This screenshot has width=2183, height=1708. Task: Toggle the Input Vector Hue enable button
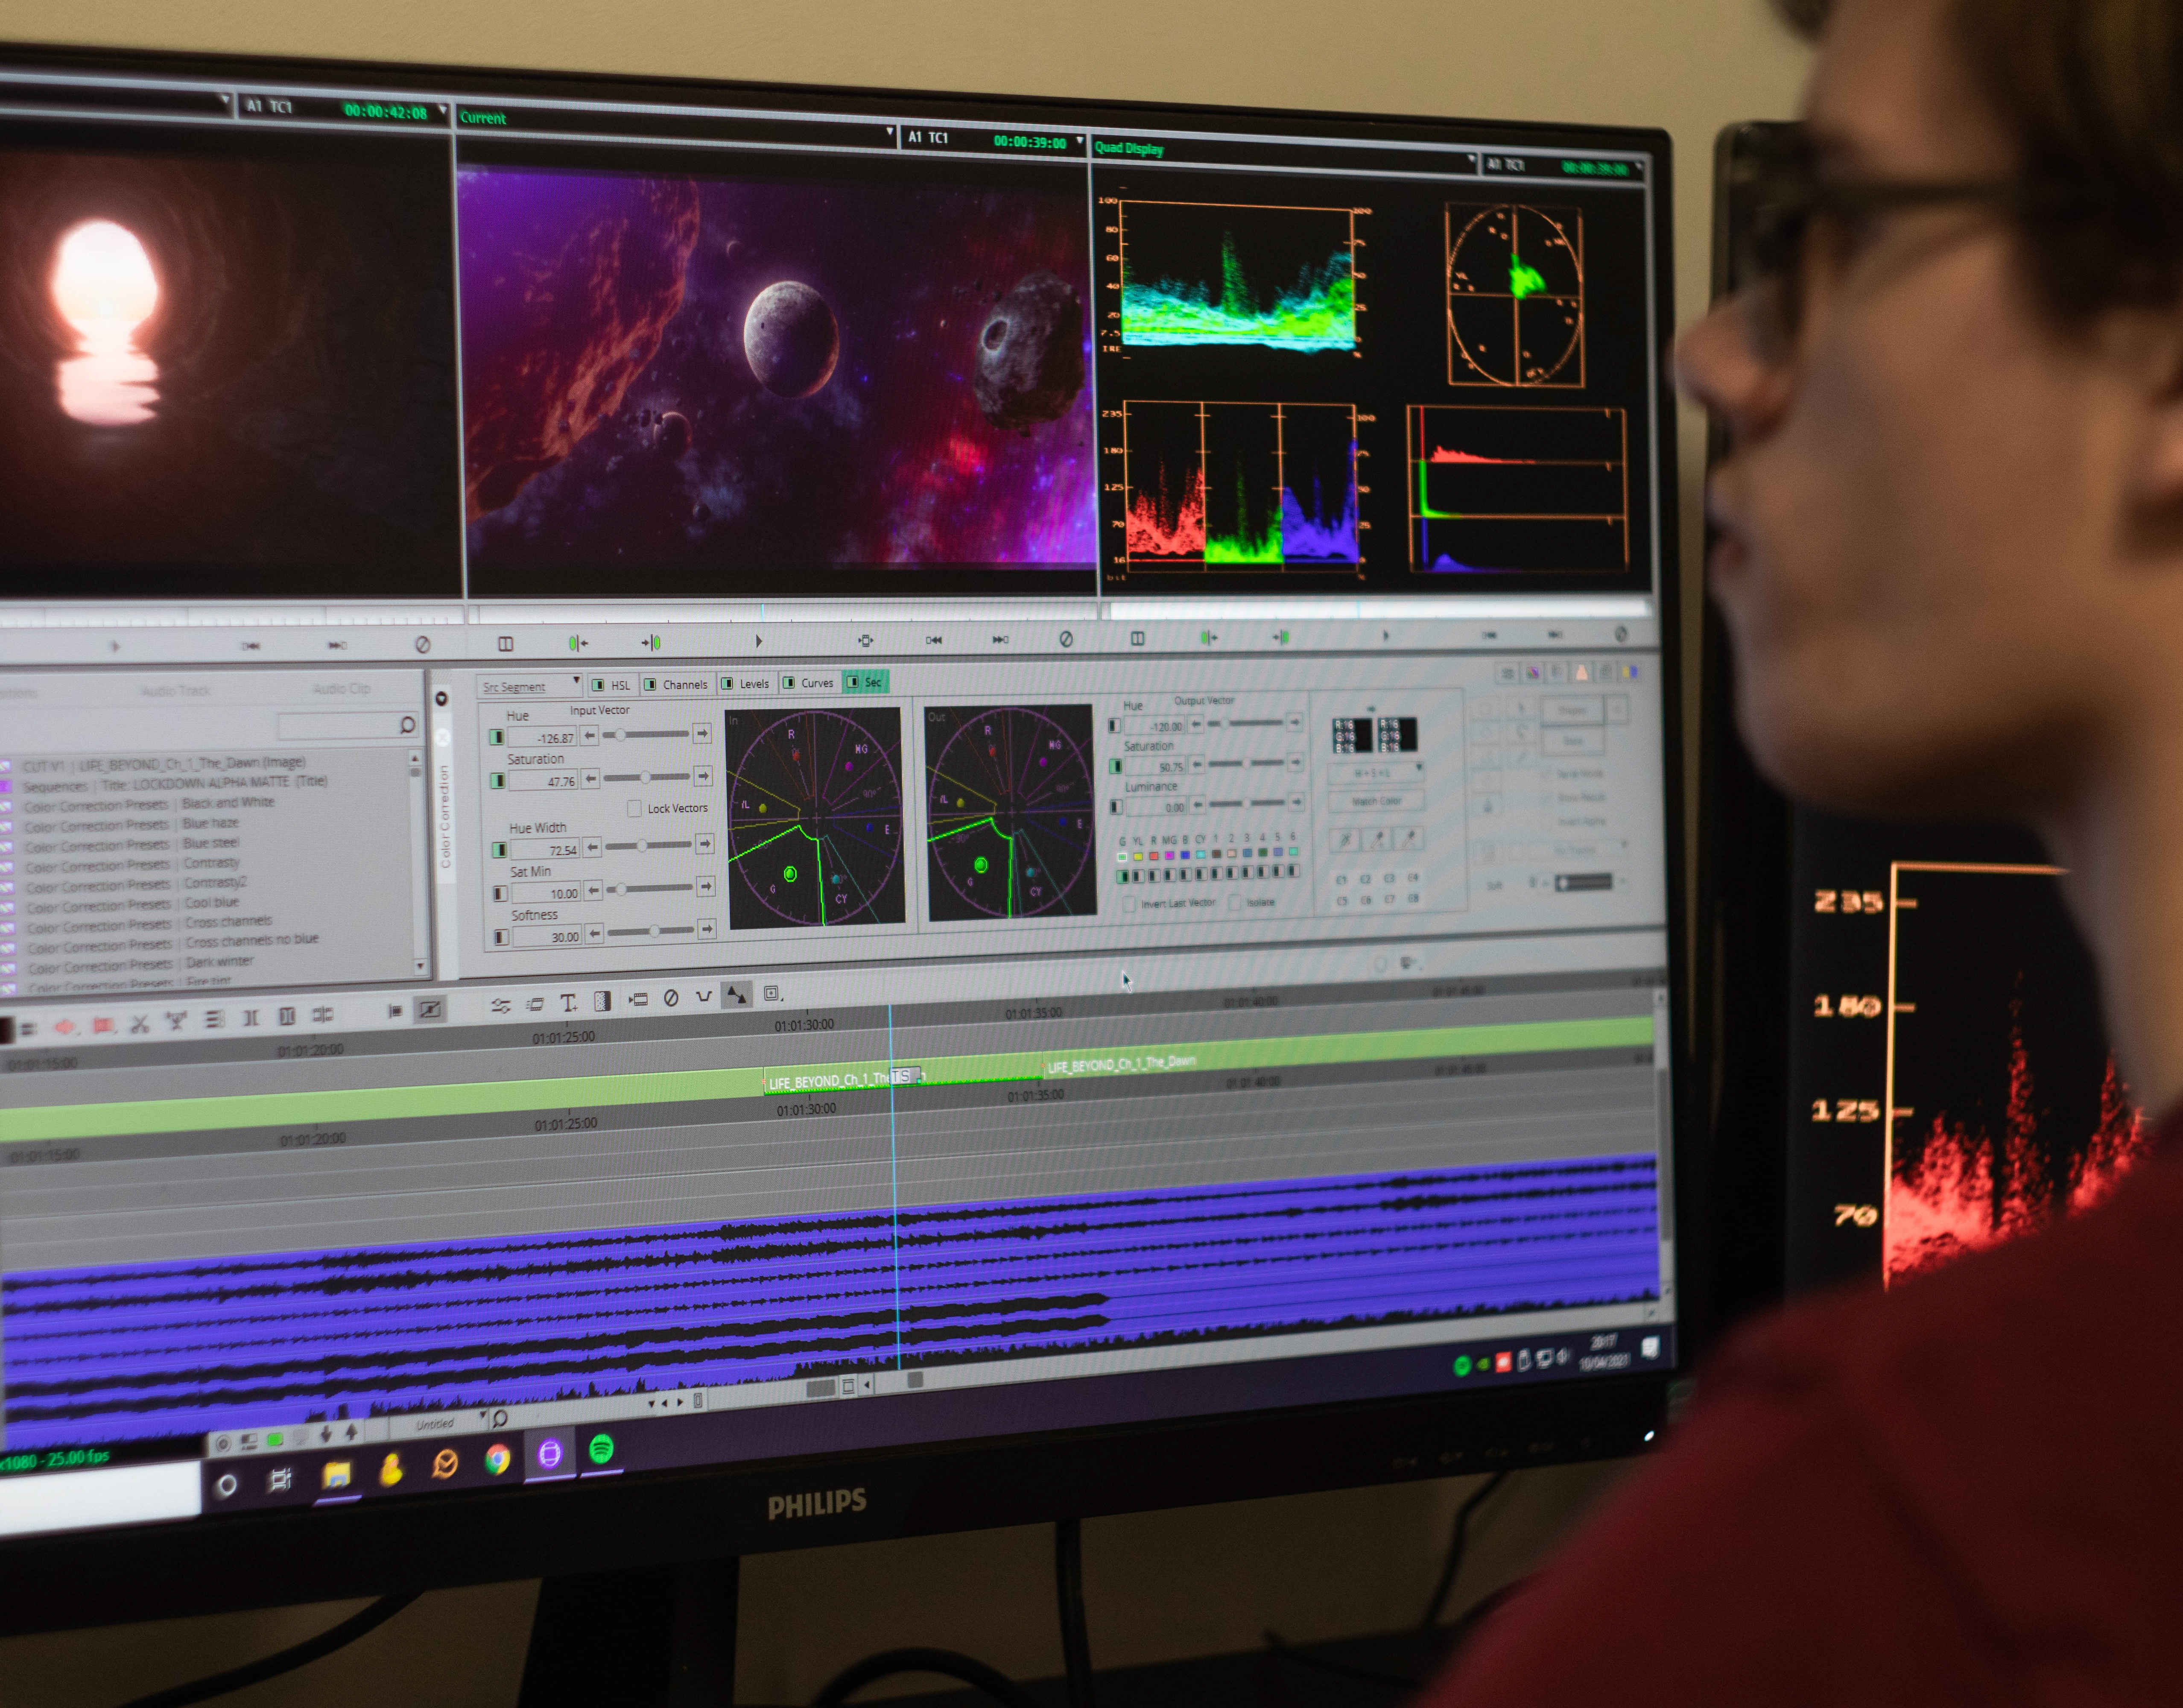point(496,737)
